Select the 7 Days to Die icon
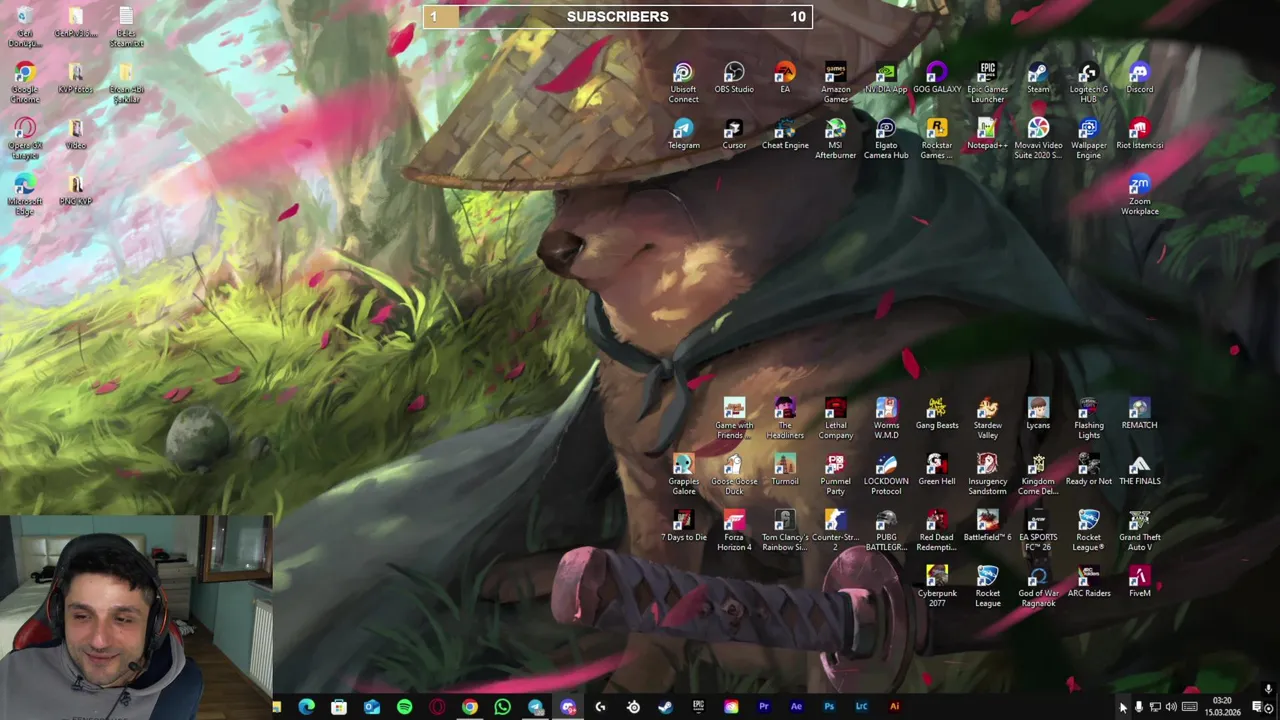The height and width of the screenshot is (720, 1280). tap(683, 526)
